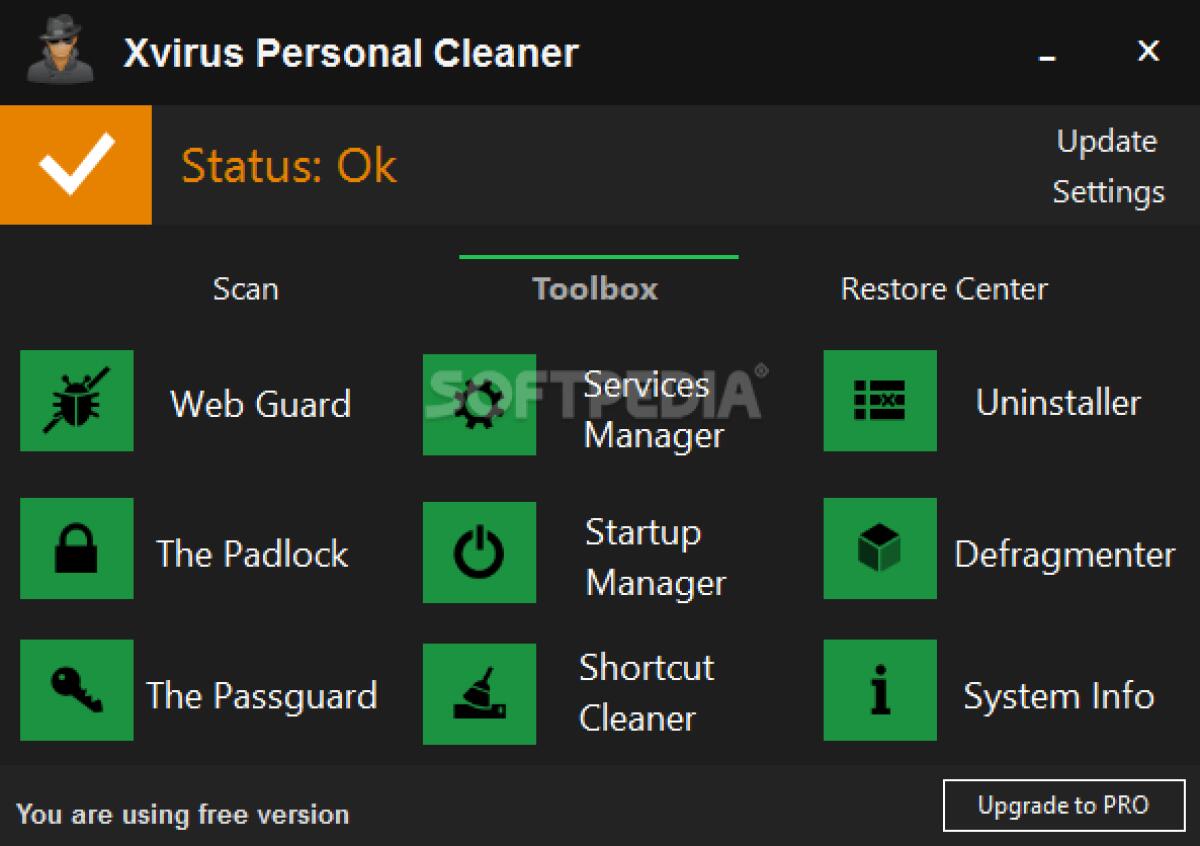Click the Web Guard text label
The image size is (1200, 846).
point(260,404)
